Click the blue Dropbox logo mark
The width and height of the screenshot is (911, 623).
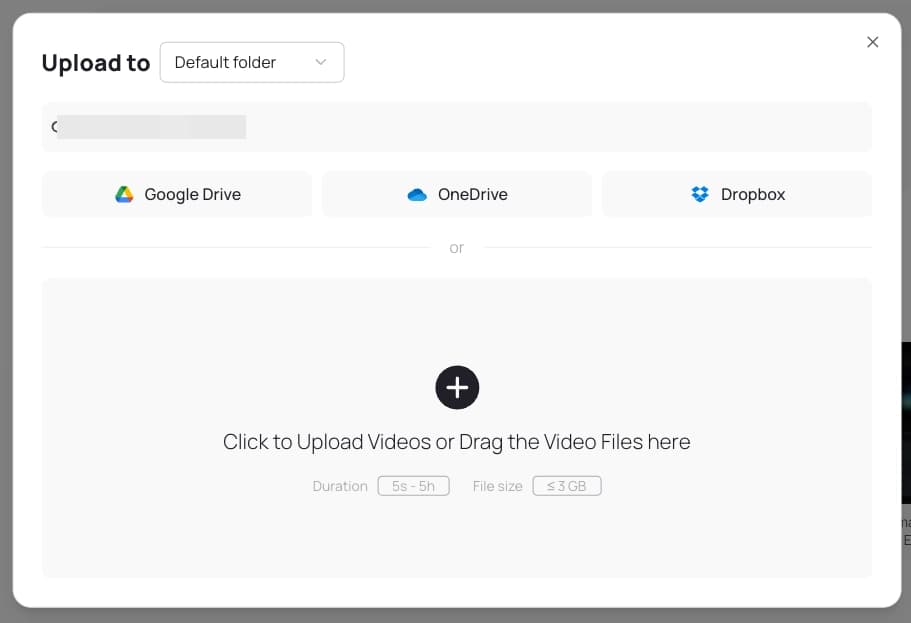pos(698,194)
